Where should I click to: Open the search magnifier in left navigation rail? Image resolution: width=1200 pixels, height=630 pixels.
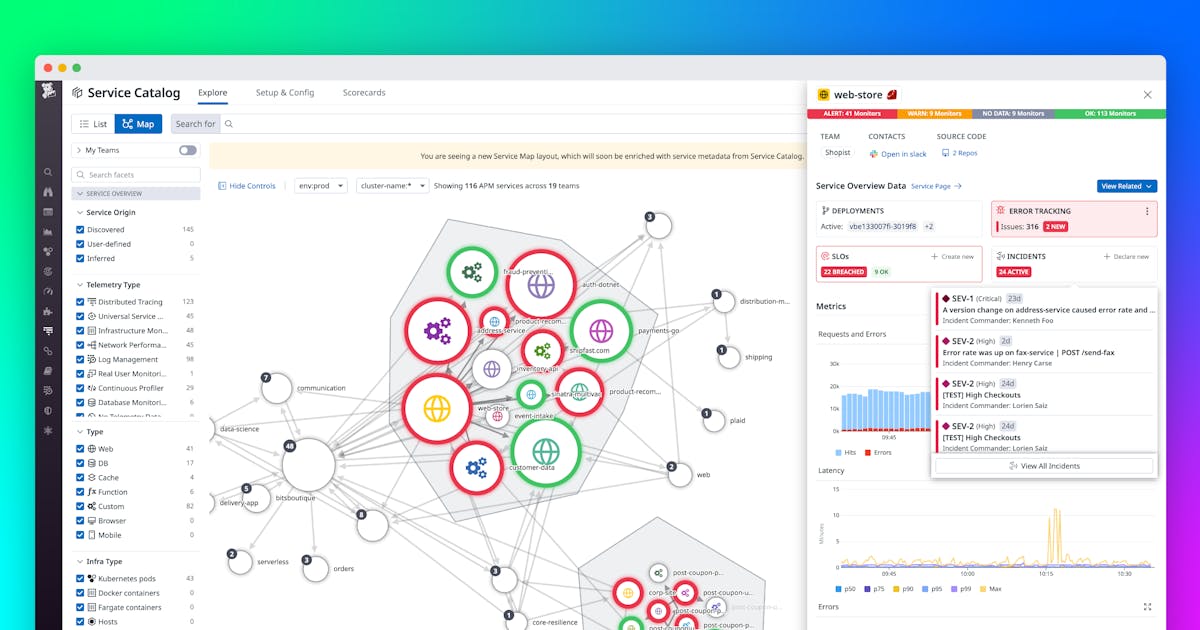[x=48, y=171]
